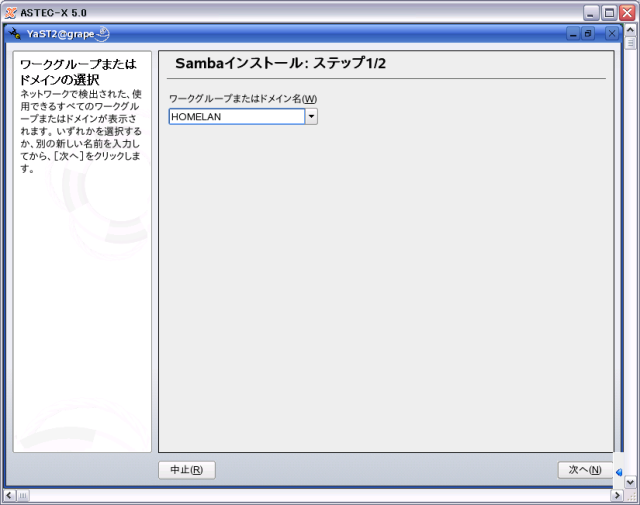Click the HOMELAN workgroup name input field
The width and height of the screenshot is (640, 505).
click(x=237, y=117)
